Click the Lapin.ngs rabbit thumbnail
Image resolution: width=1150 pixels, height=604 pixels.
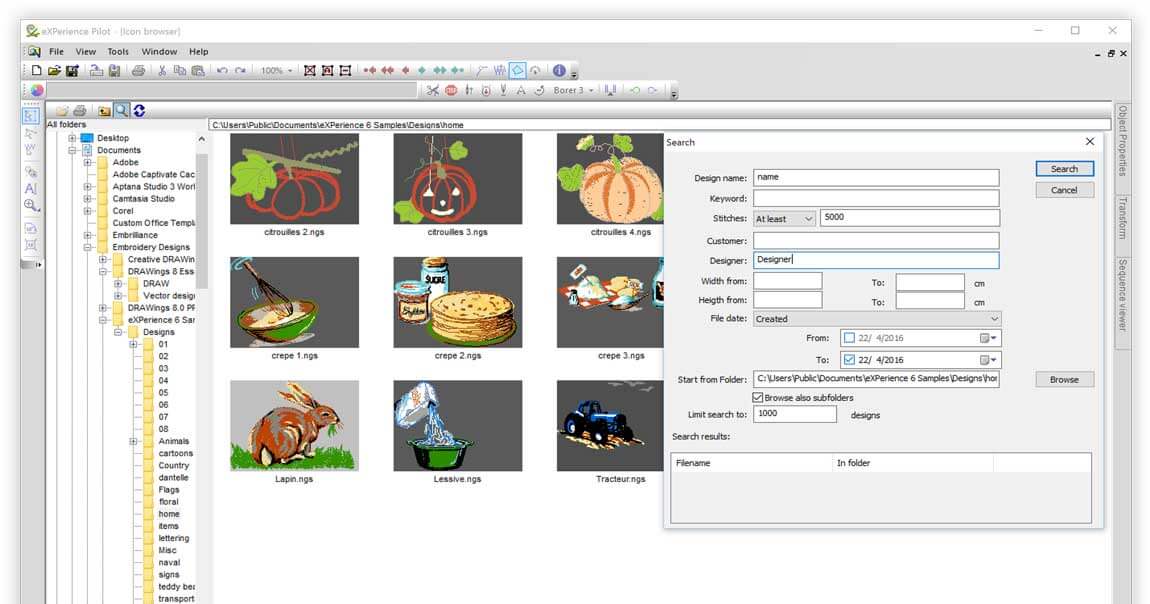(x=294, y=425)
